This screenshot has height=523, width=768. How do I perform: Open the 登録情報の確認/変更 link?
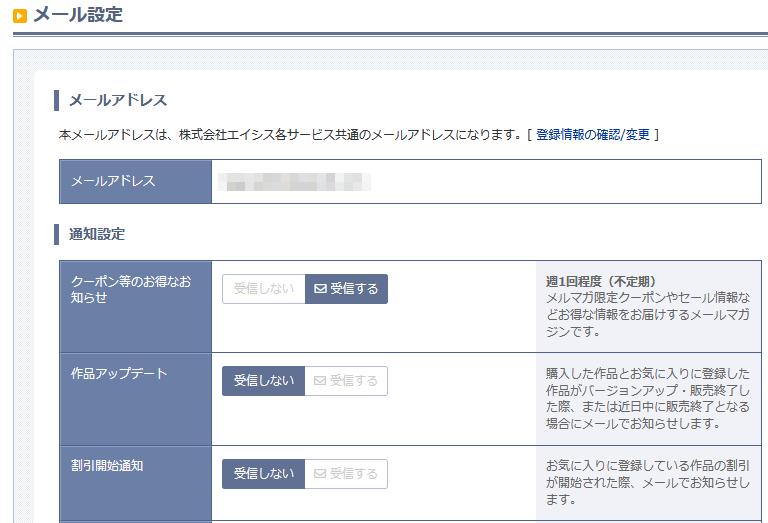pos(593,134)
